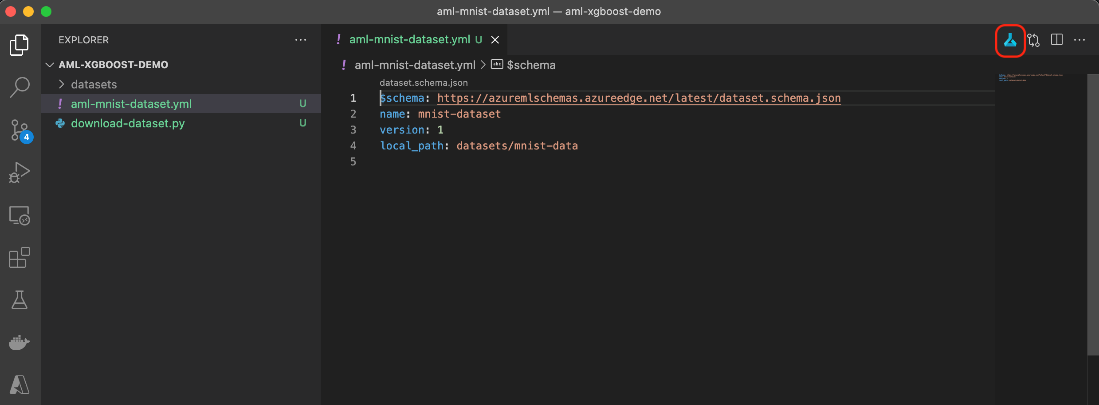1099x405 pixels.
Task: Open the Remote Explorer view
Action: [x=20, y=216]
